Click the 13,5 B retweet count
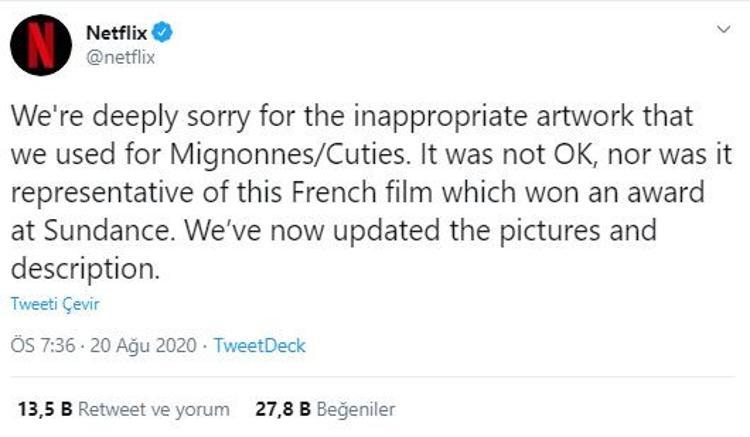750x437 pixels. 45,409
